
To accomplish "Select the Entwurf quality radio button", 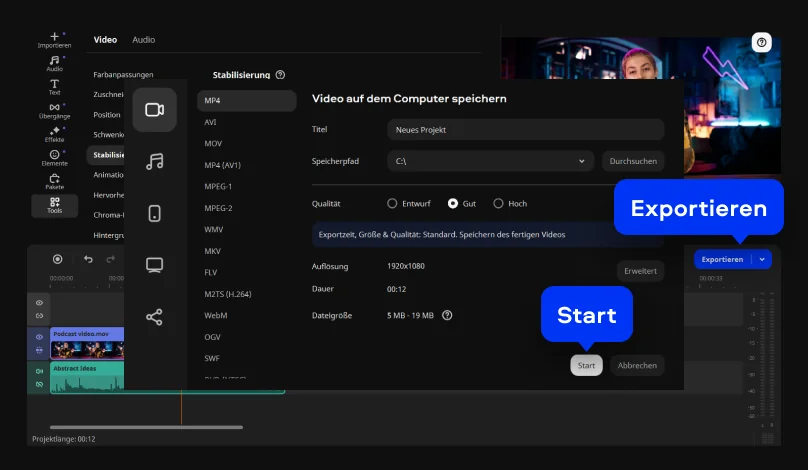I will [x=392, y=203].
